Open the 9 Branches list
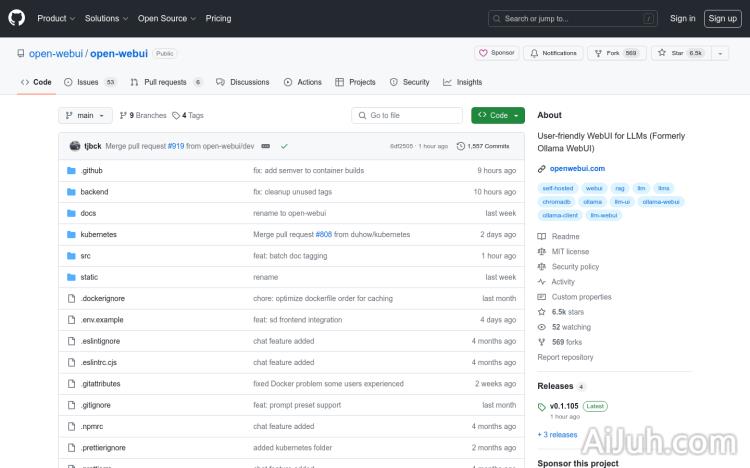The width and height of the screenshot is (750, 468). [144, 116]
